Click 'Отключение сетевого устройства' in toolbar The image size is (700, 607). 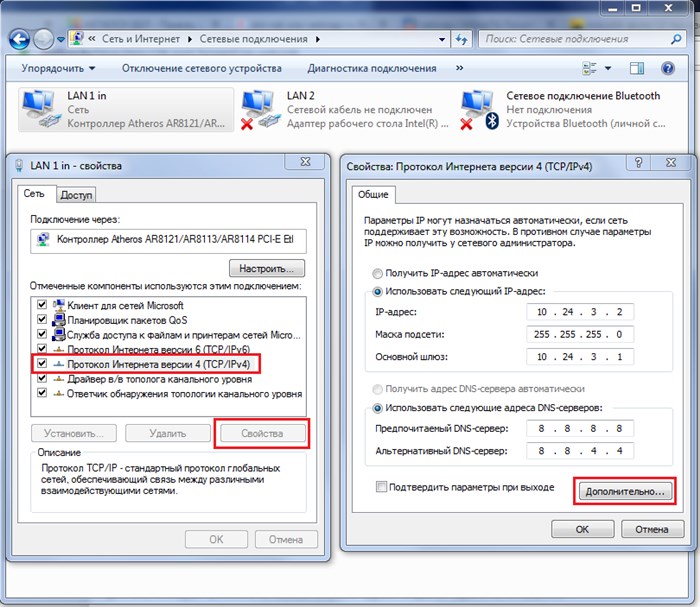pyautogui.click(x=202, y=68)
